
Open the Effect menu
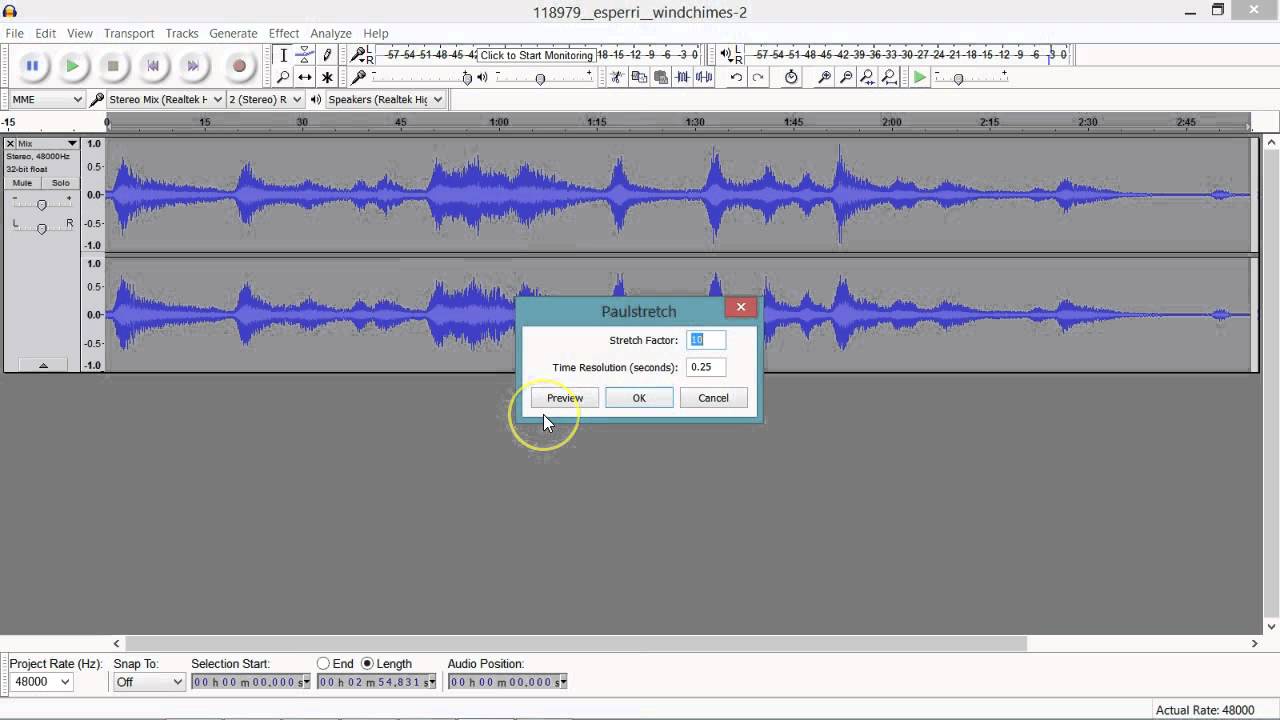click(x=284, y=33)
